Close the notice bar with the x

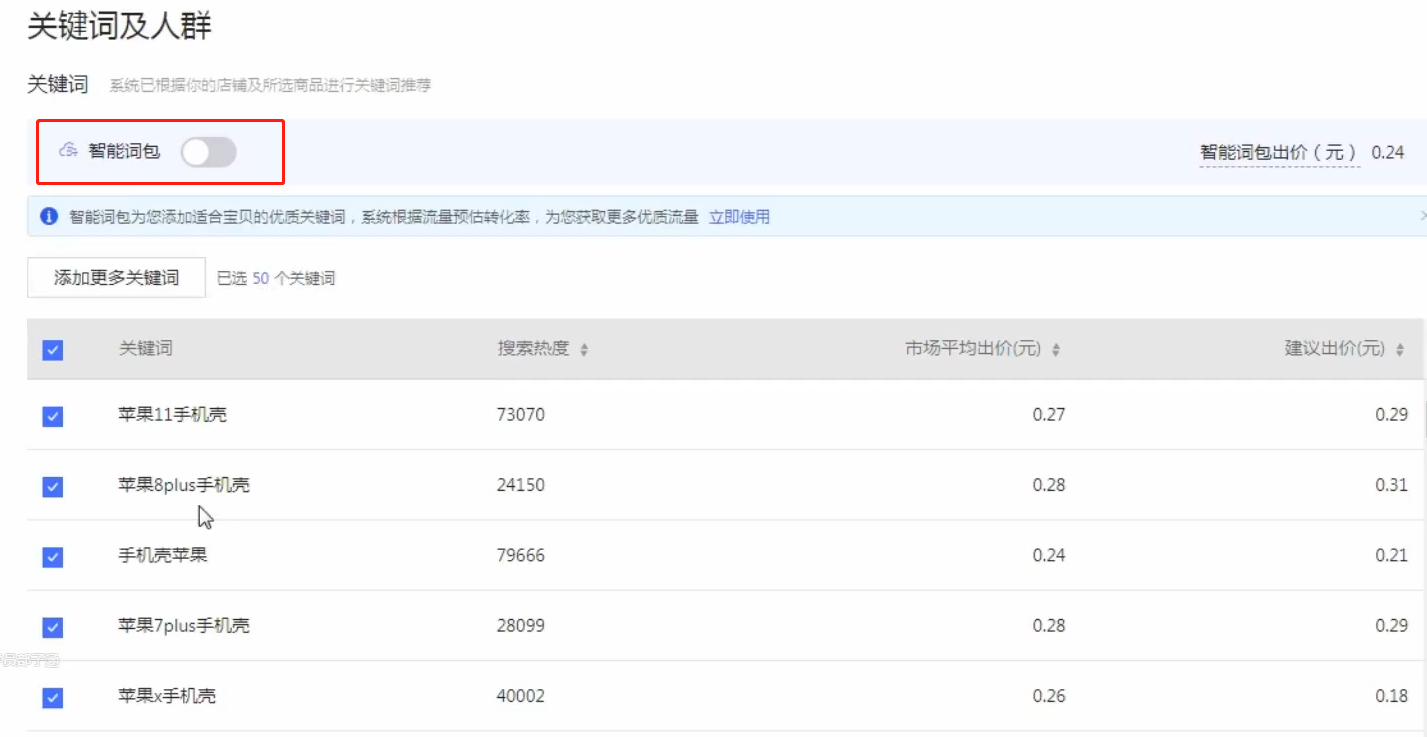(1422, 216)
